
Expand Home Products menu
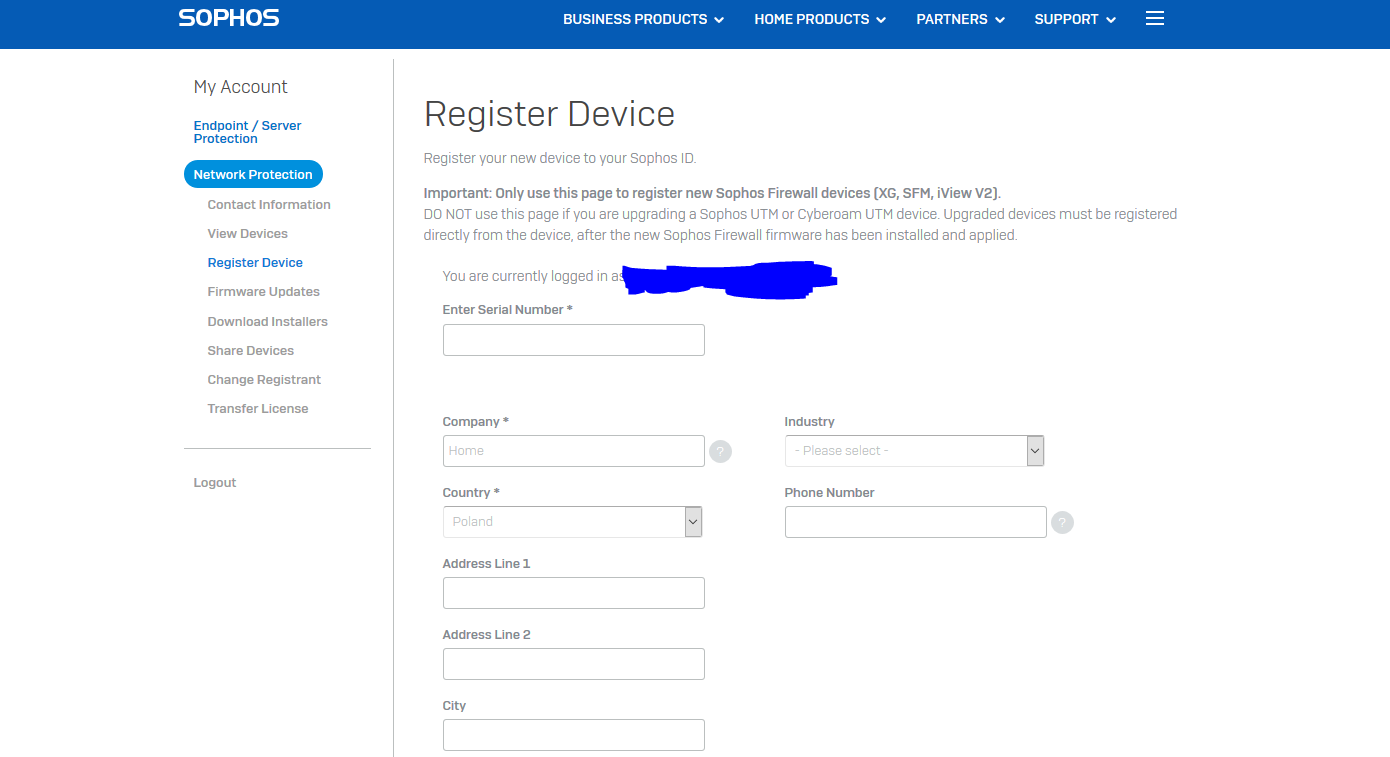[820, 19]
